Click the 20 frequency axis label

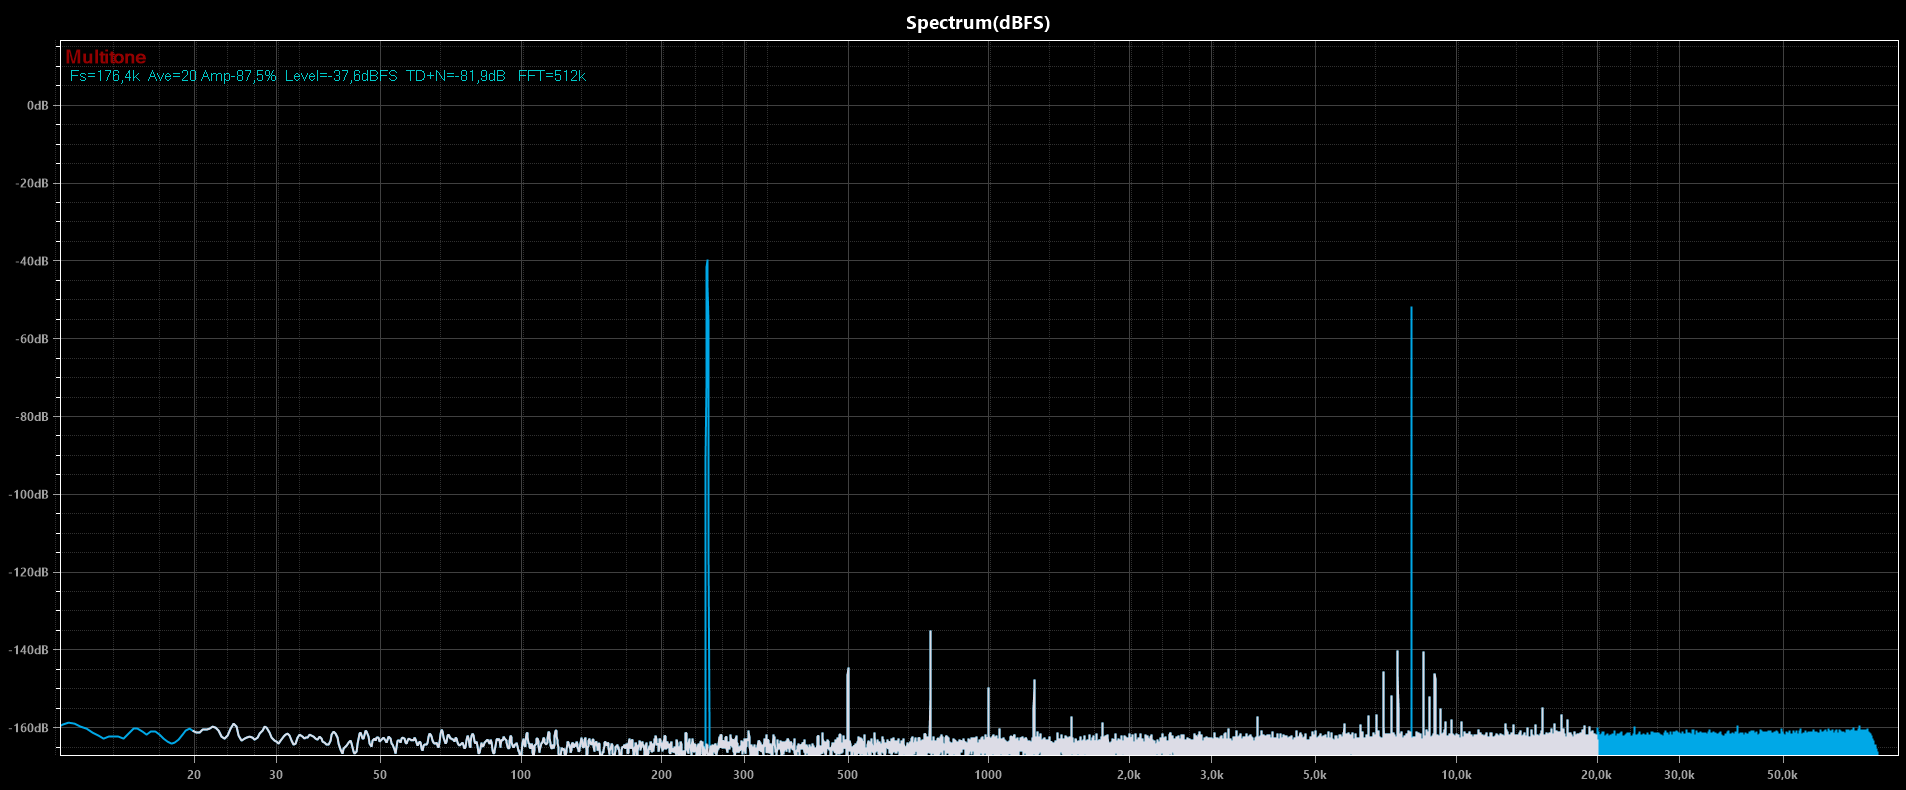(194, 775)
